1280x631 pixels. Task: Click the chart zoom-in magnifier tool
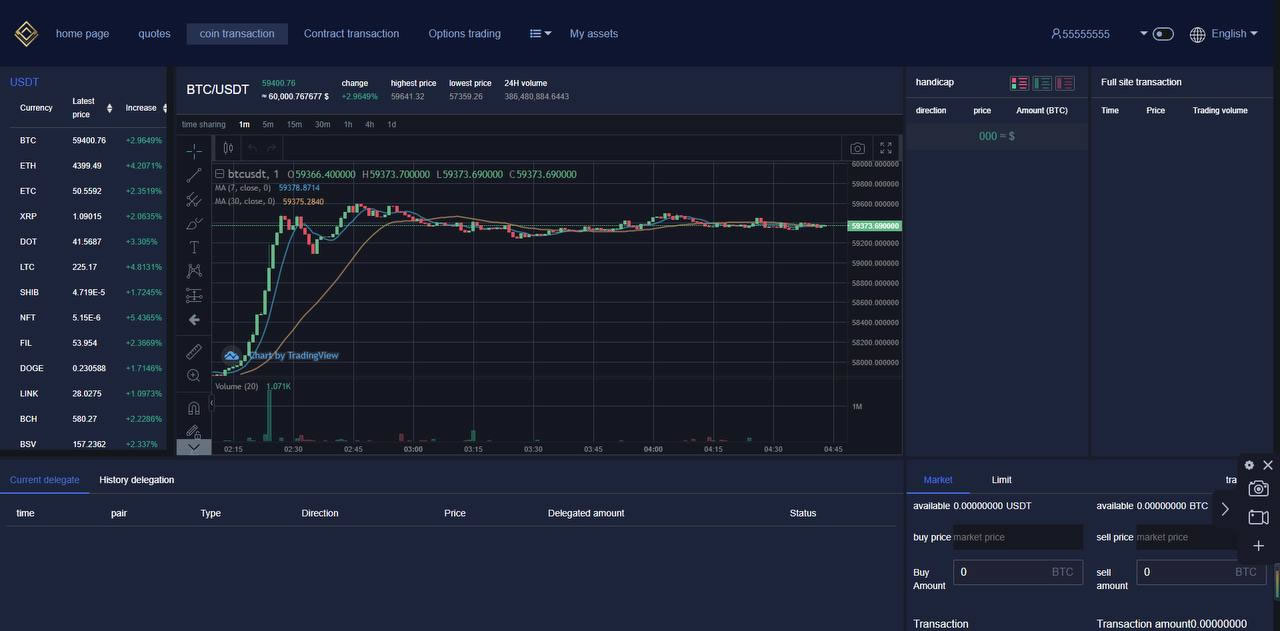[194, 376]
